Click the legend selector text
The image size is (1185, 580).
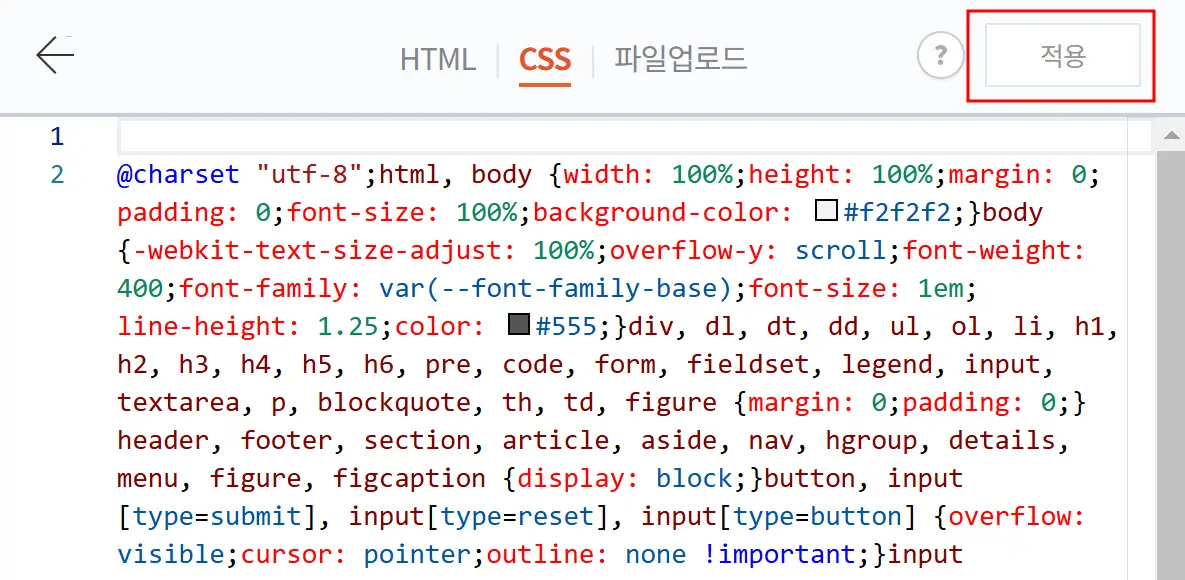click(x=887, y=364)
